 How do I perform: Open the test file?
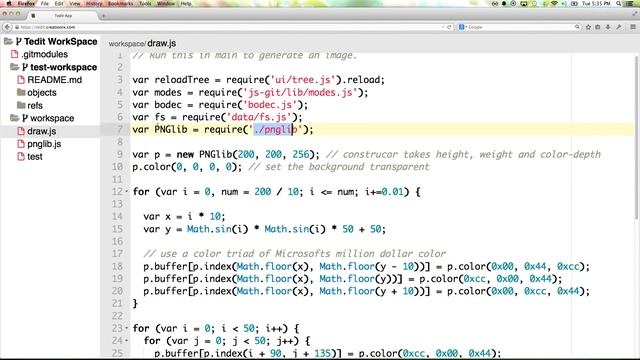point(35,156)
